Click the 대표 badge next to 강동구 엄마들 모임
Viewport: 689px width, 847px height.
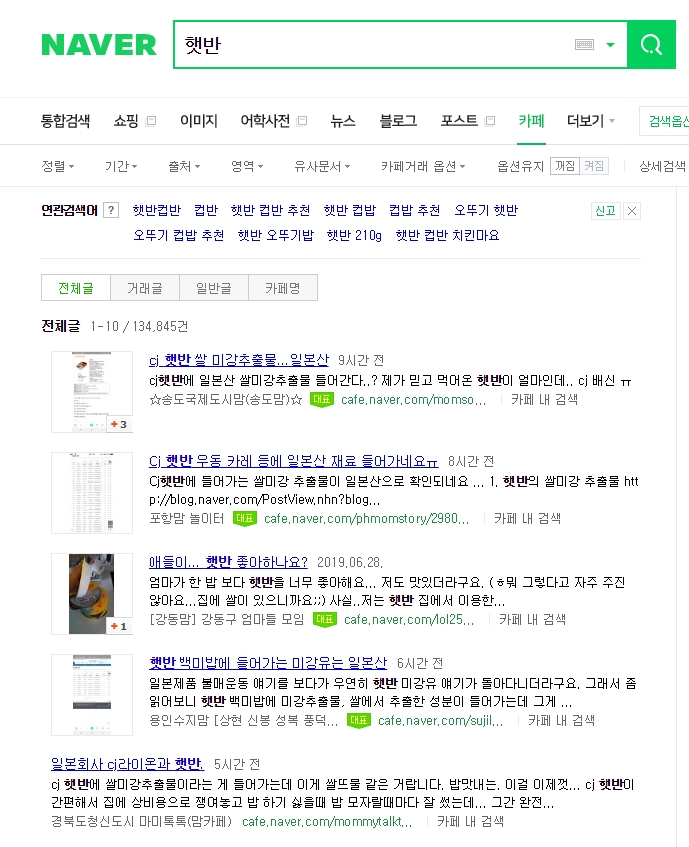(325, 620)
